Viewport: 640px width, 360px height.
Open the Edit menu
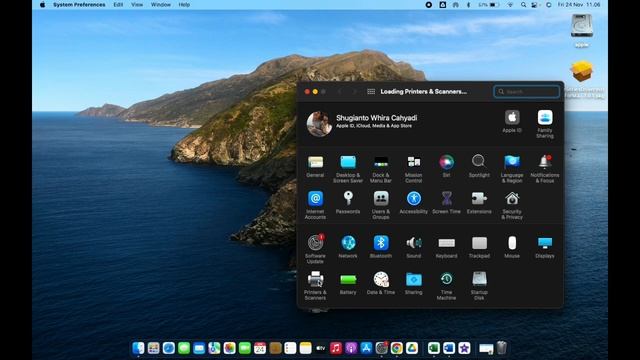coord(118,4)
